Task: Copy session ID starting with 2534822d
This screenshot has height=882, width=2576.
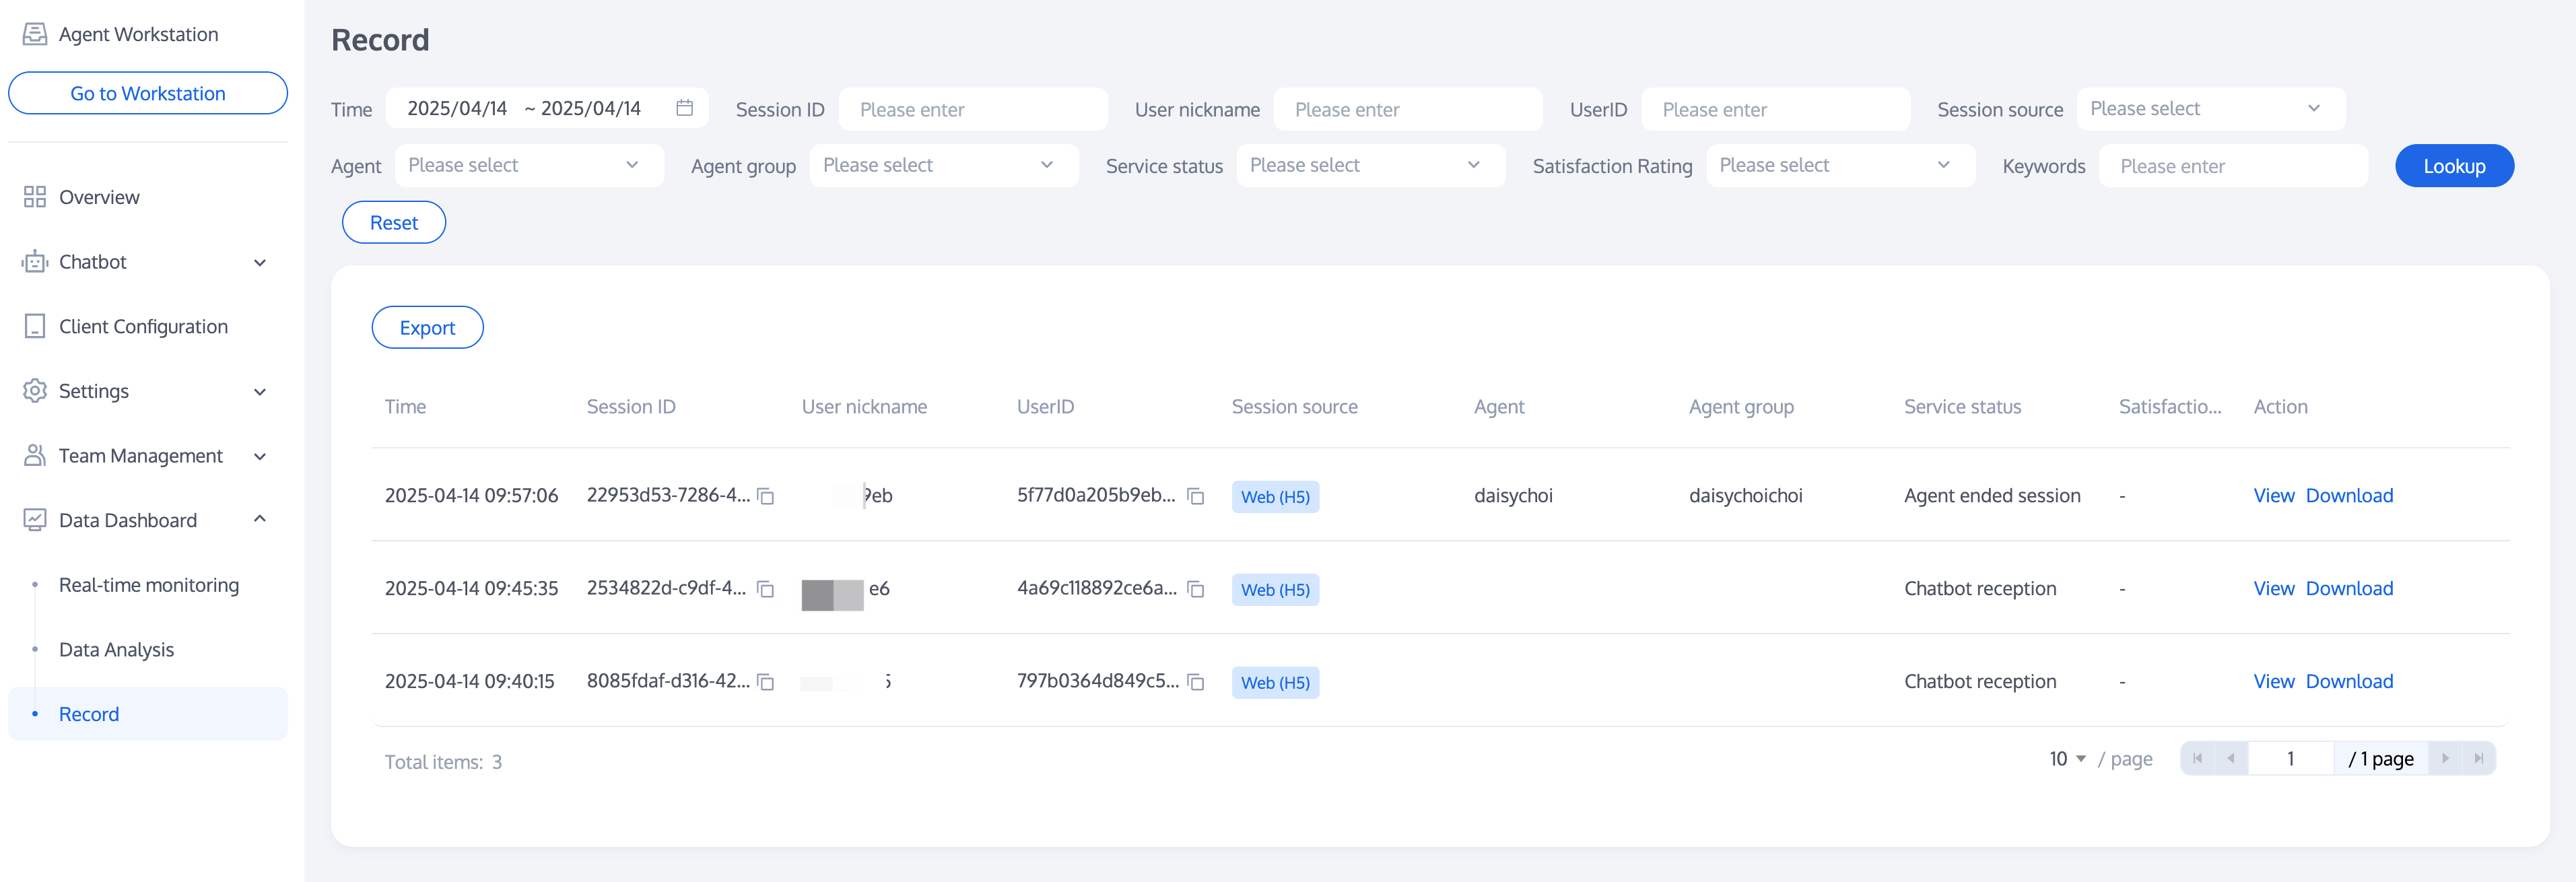Action: (x=766, y=589)
